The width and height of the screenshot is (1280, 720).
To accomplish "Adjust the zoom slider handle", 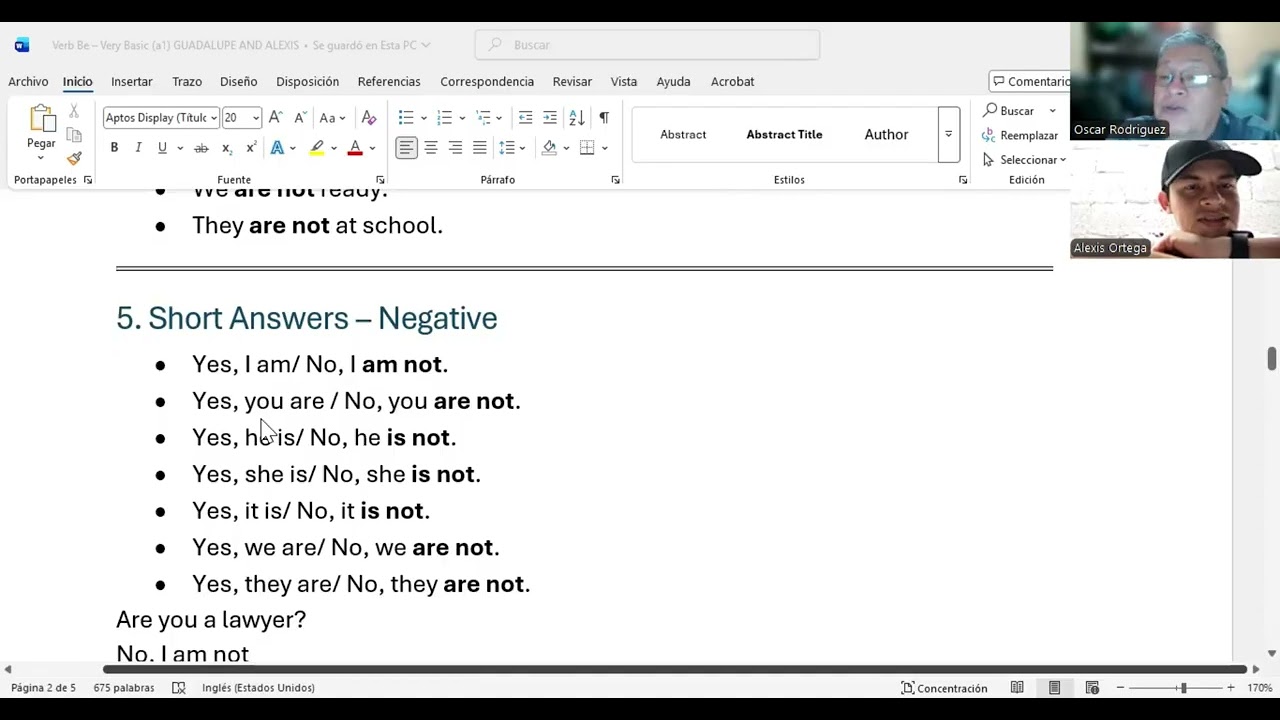I will 1183,688.
